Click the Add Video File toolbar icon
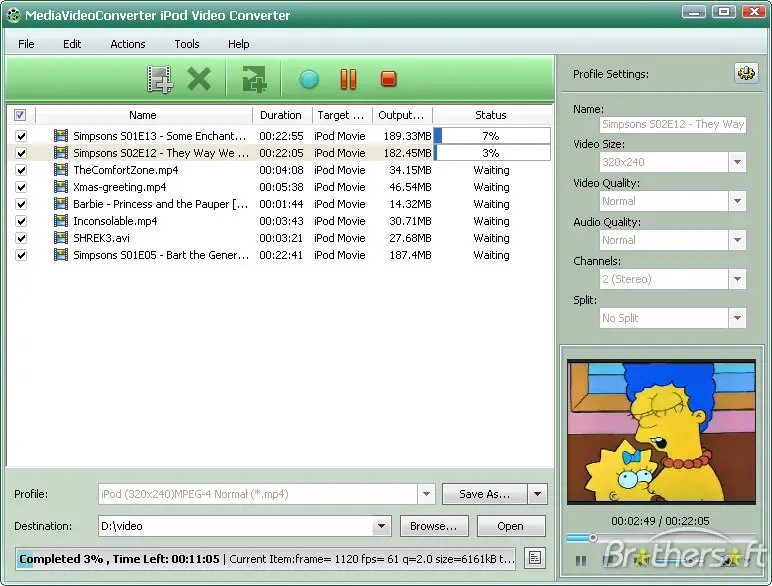Screen dimensions: 772x586 [x=159, y=79]
